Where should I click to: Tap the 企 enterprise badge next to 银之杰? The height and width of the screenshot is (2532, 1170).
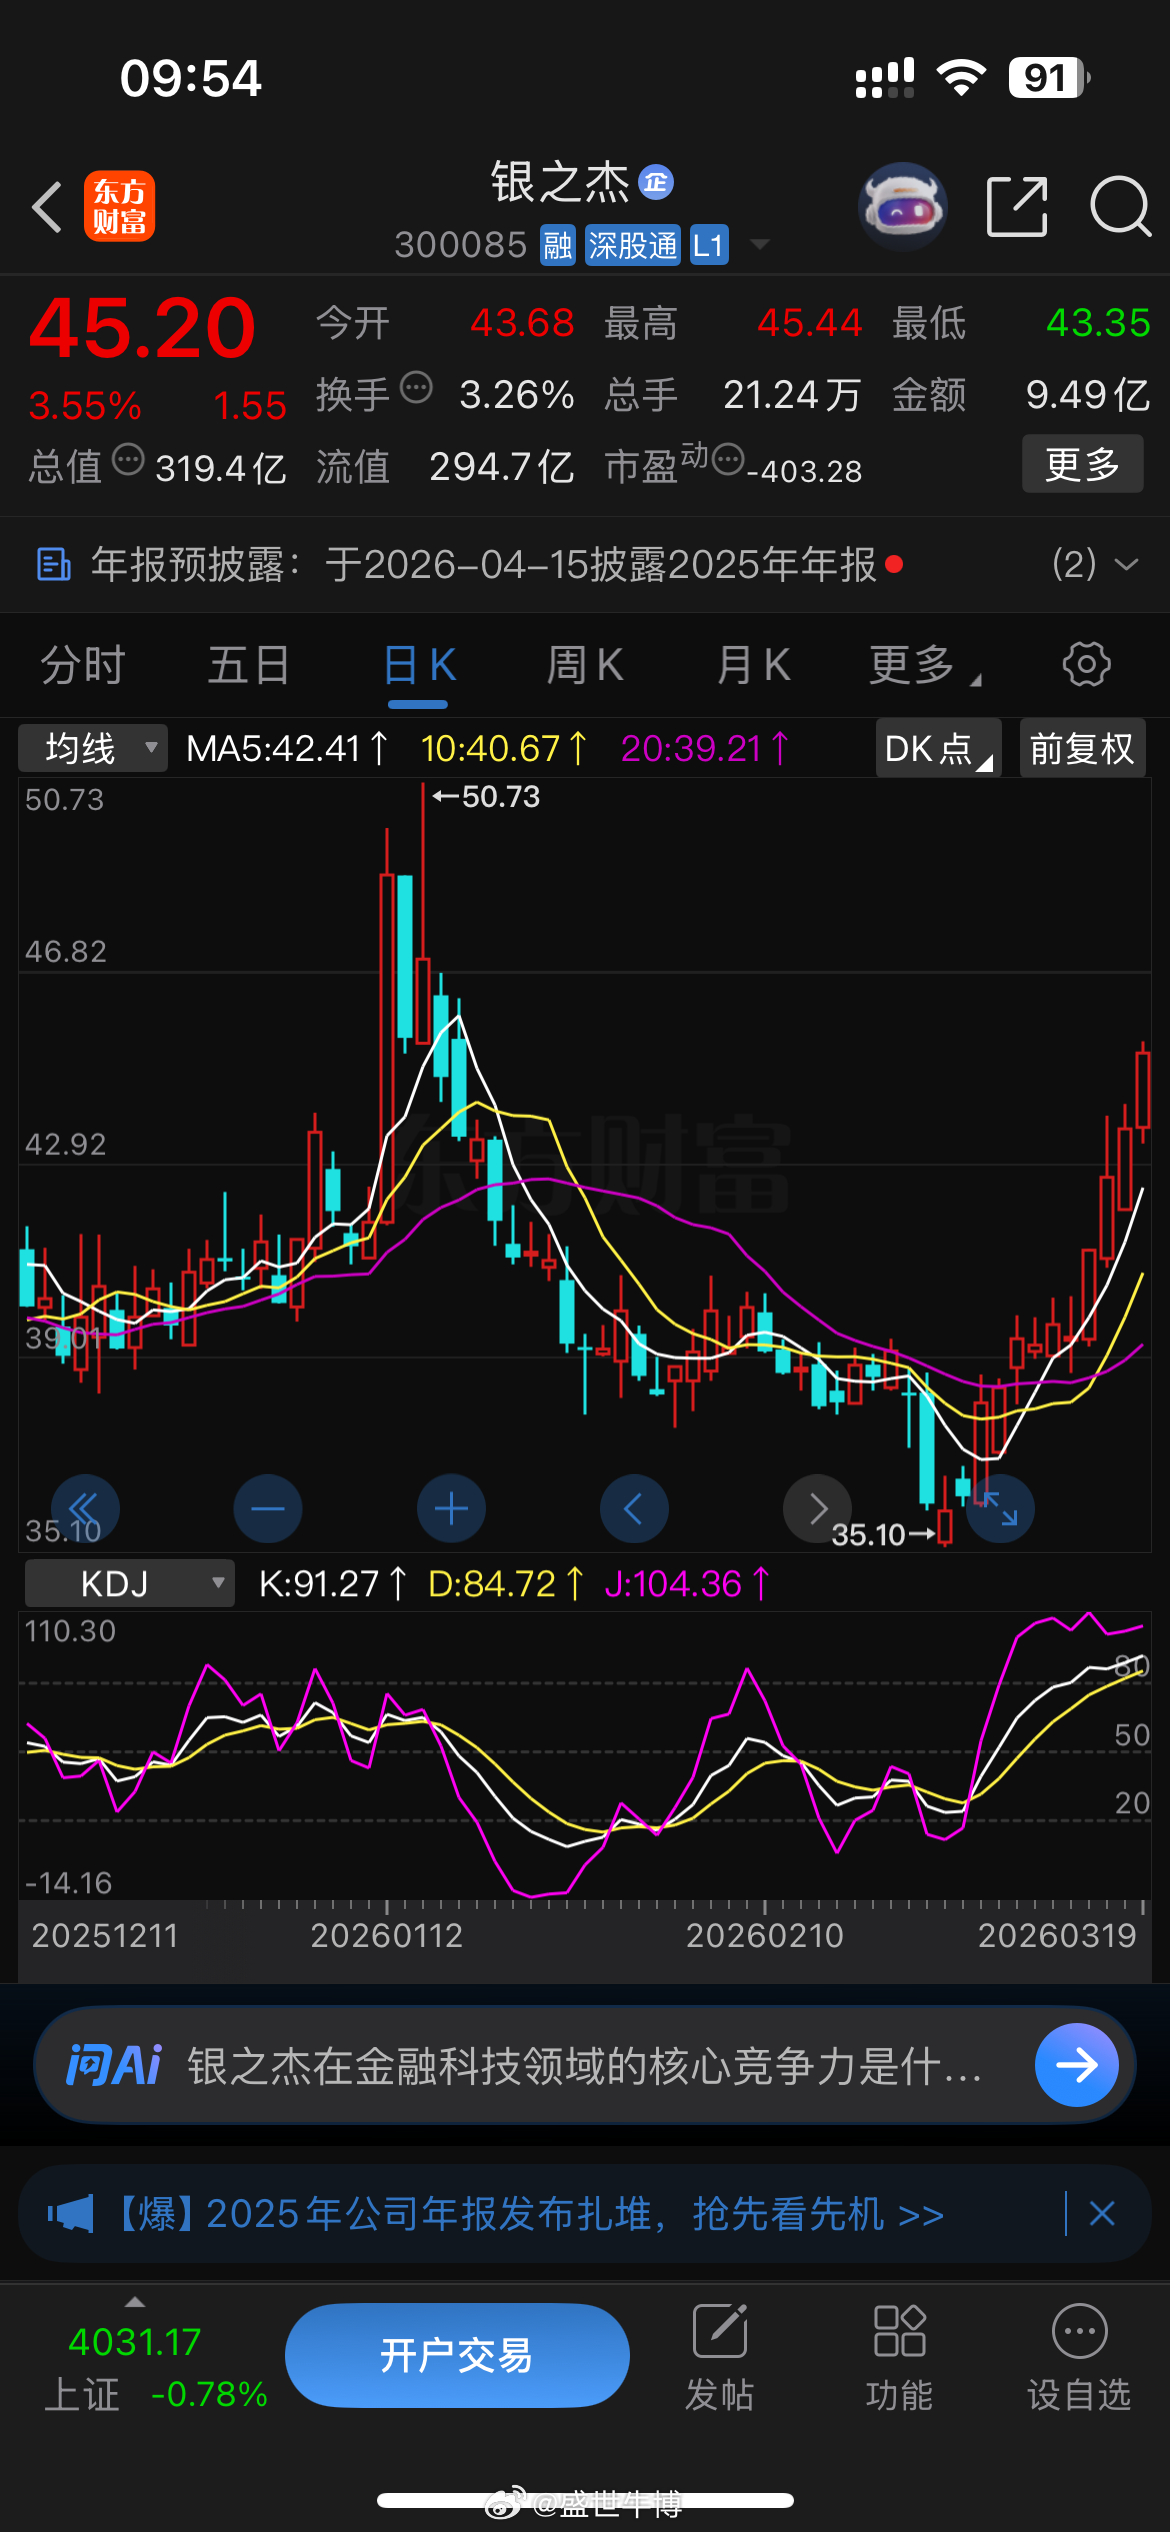656,182
